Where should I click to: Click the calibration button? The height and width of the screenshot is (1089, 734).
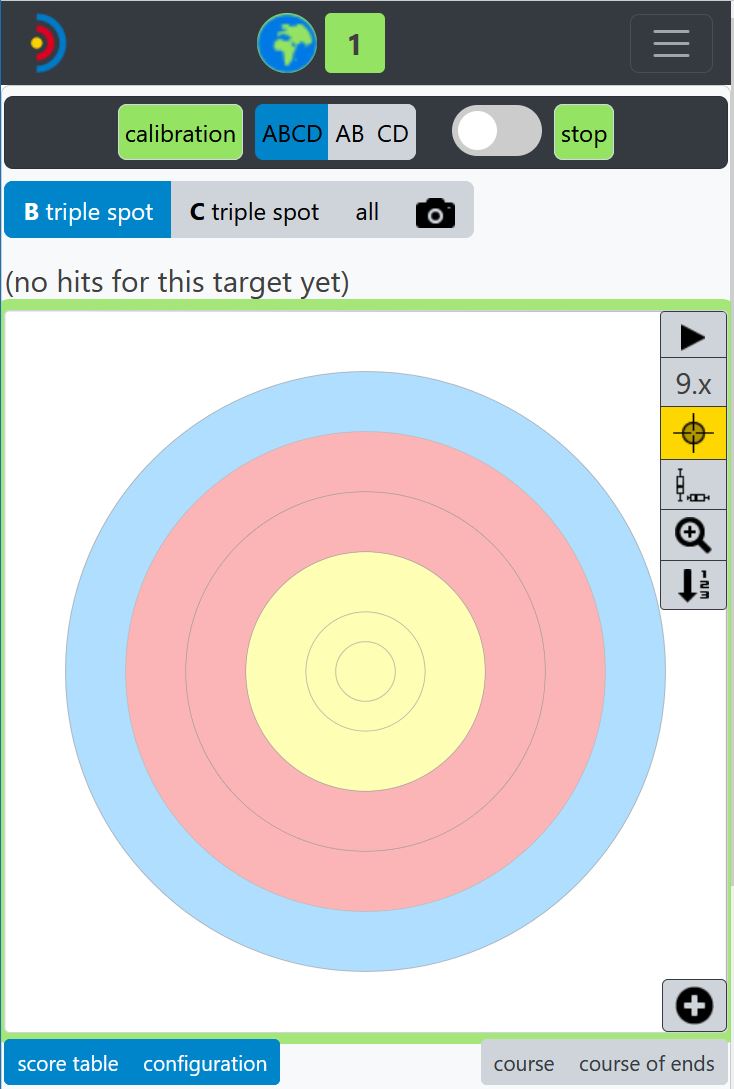180,133
